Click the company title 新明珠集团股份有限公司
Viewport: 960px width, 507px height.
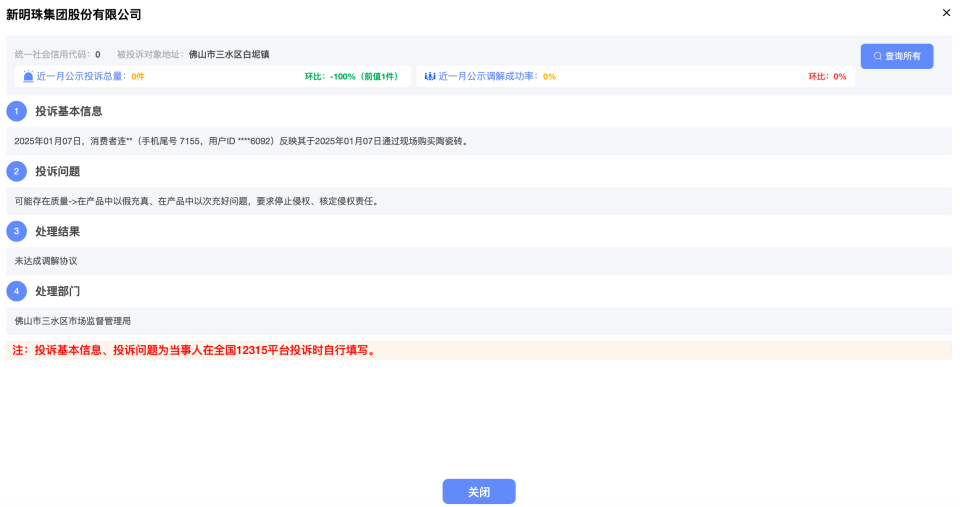(73, 15)
